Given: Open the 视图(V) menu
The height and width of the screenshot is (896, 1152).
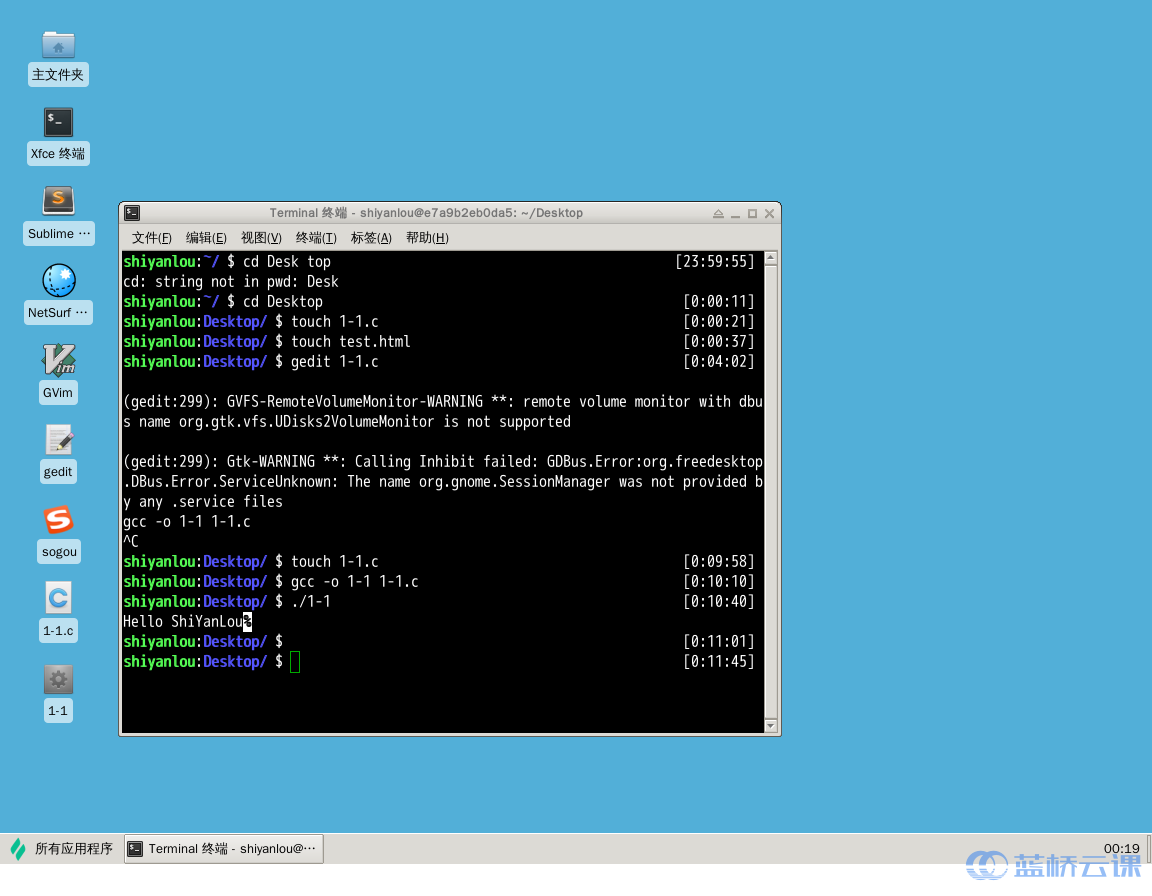Looking at the screenshot, I should coord(261,238).
